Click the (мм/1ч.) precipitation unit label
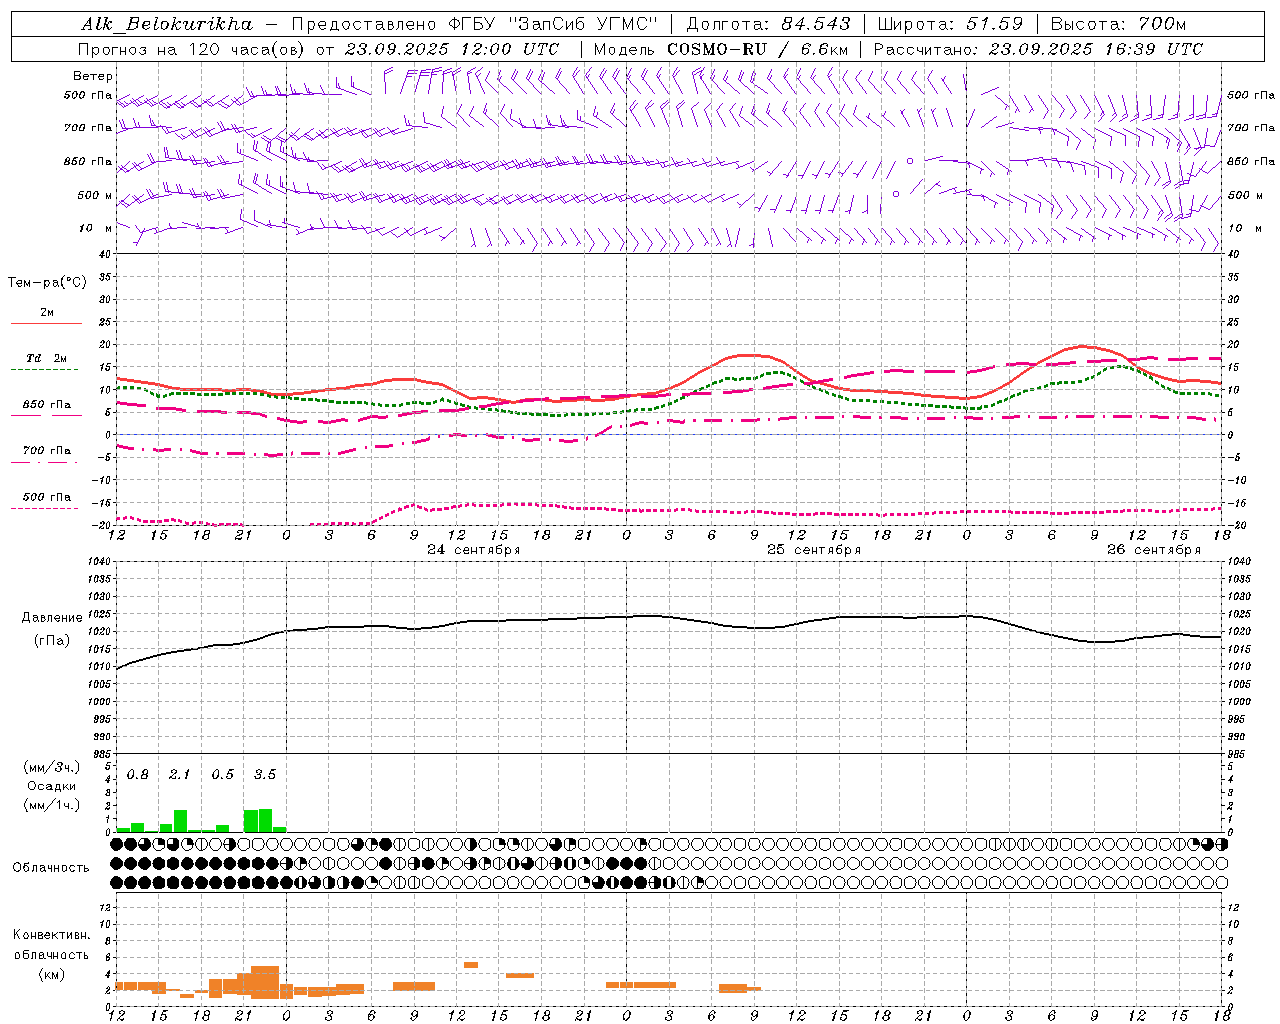This screenshot has width=1280, height=1024. [x=51, y=805]
